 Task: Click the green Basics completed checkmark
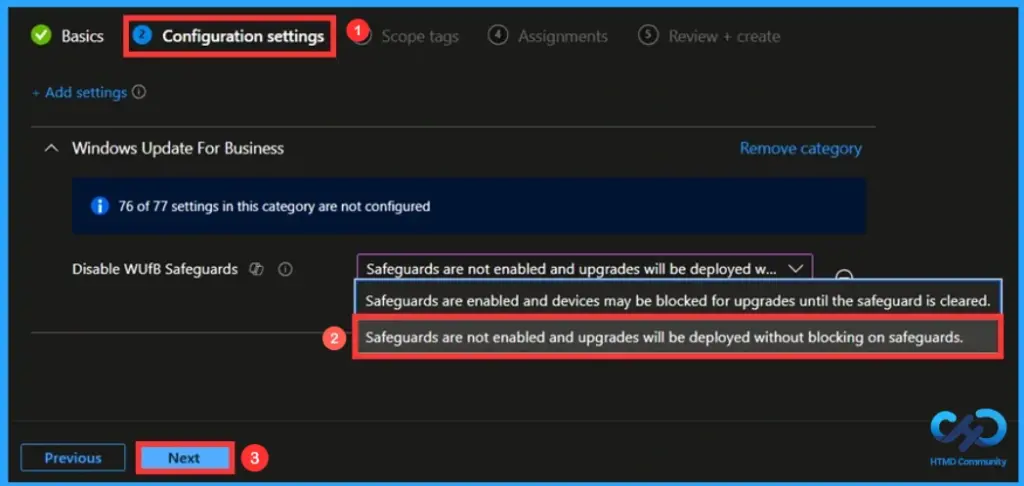[x=41, y=35]
